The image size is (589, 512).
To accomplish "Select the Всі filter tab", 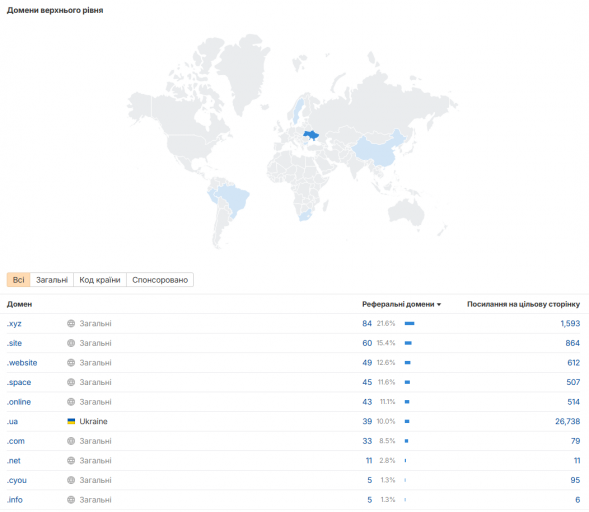I will coord(18,280).
